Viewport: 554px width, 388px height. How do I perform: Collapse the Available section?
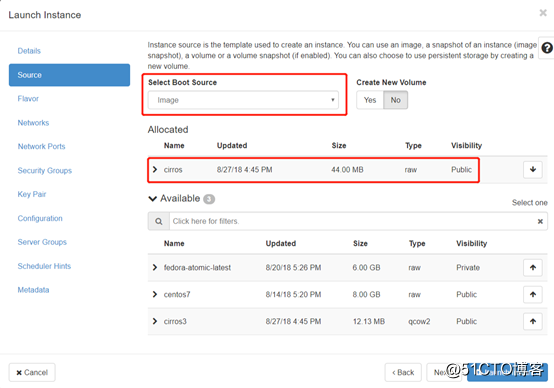point(153,199)
